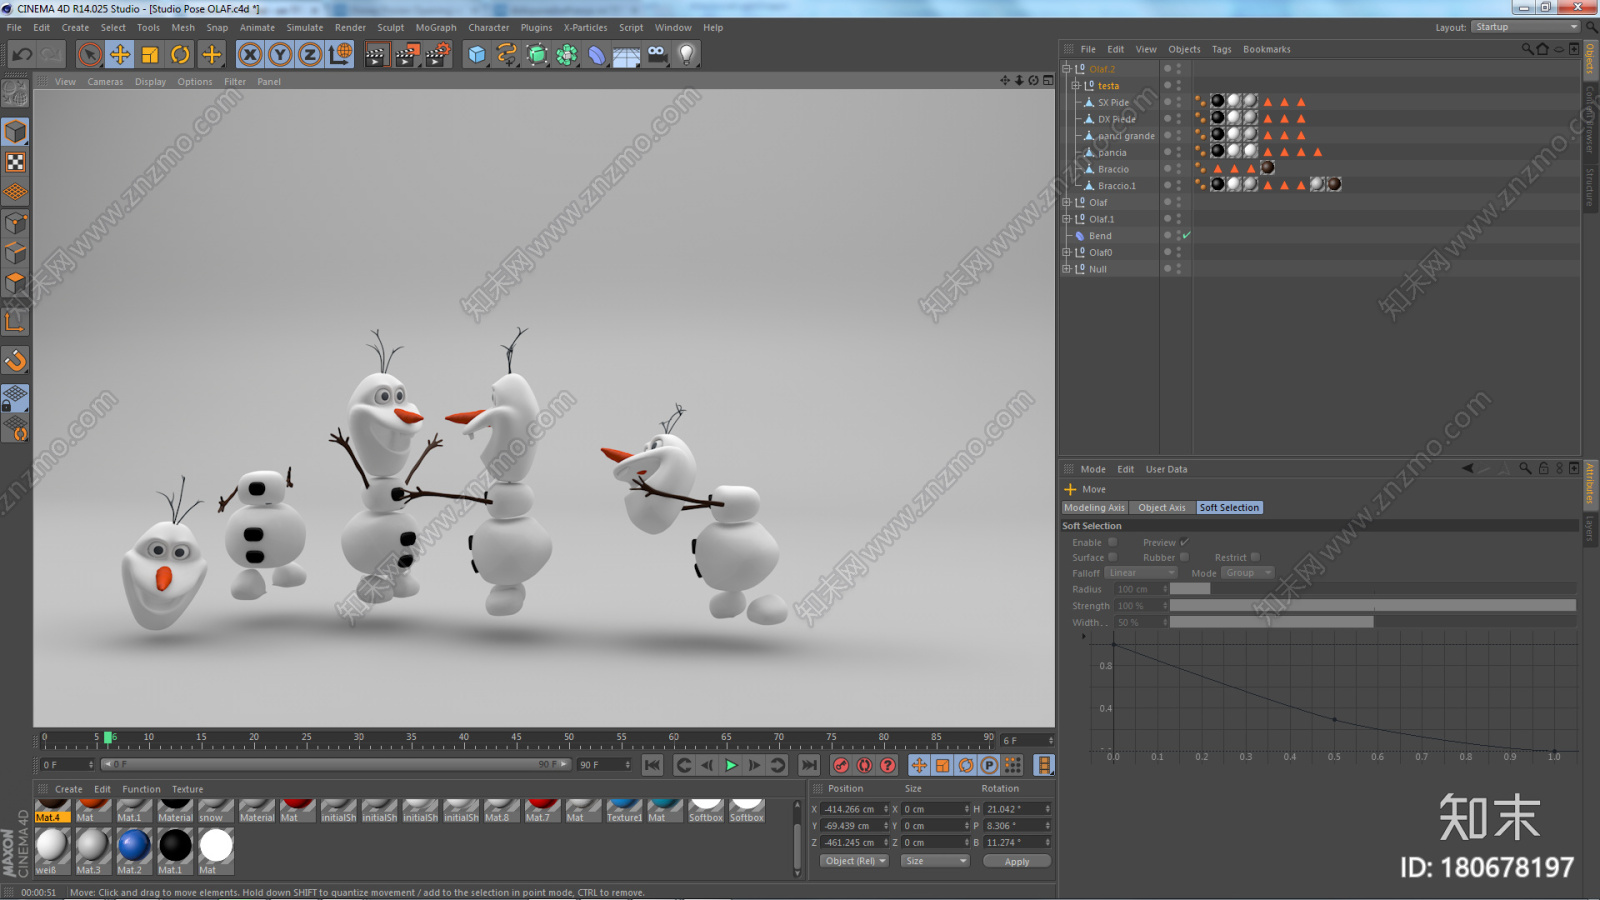Click the Make Editable icon
Screen dimensions: 1600x900
pyautogui.click(x=15, y=93)
